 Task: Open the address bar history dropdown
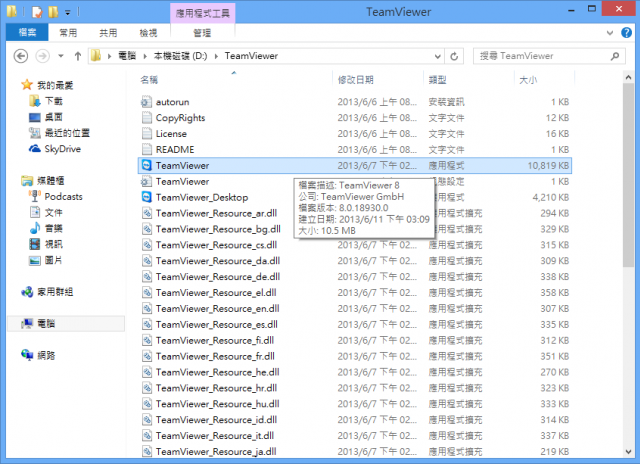437,56
